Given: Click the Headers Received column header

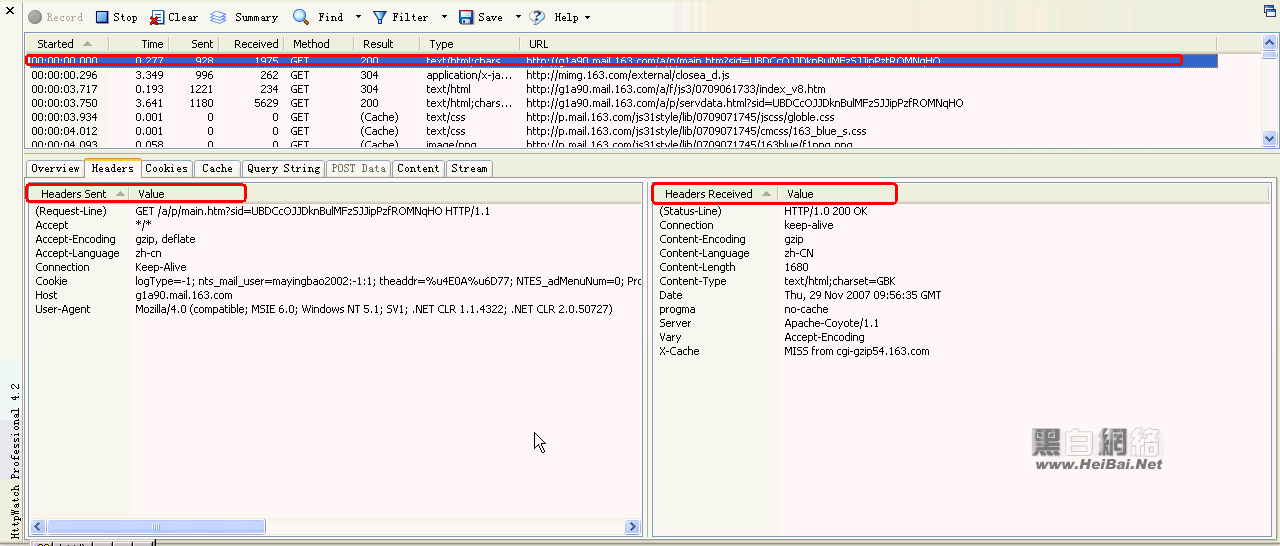Looking at the screenshot, I should [716, 194].
